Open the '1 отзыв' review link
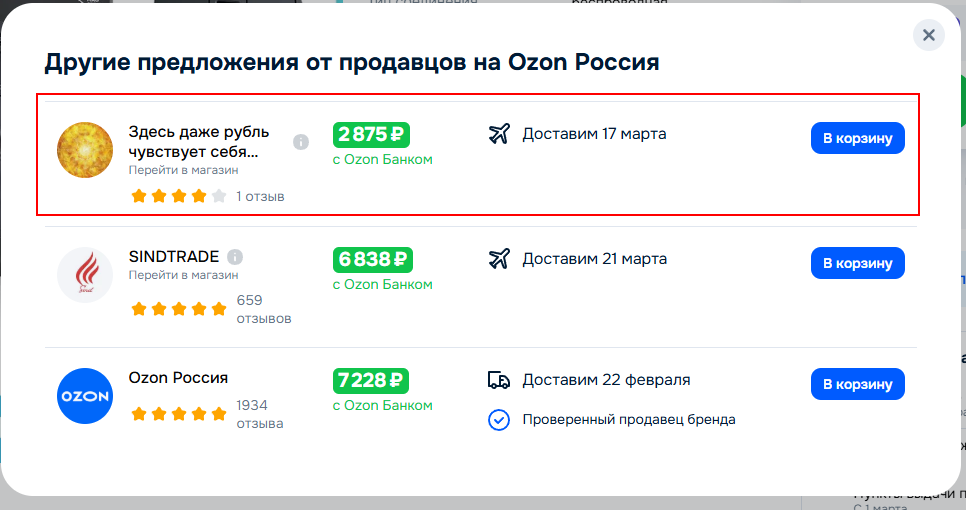 tap(260, 197)
